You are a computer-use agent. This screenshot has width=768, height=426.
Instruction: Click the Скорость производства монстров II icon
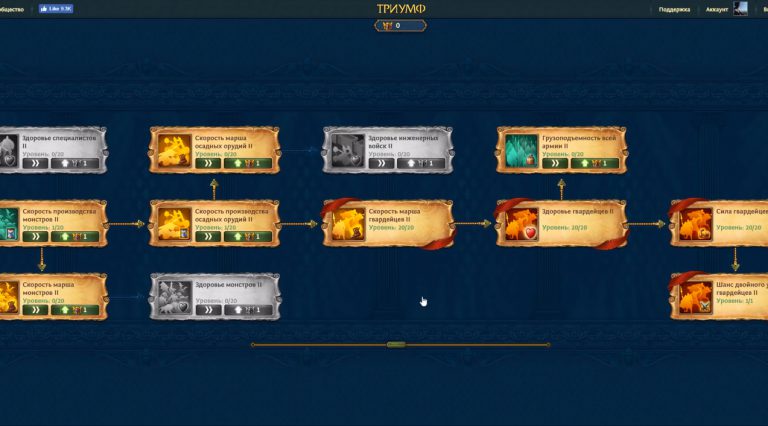[x=9, y=224]
